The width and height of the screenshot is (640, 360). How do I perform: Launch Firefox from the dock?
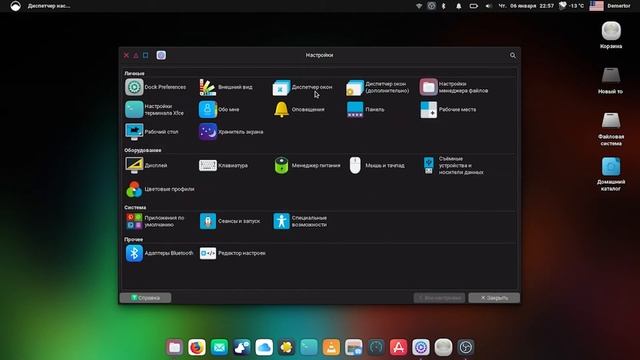197,347
